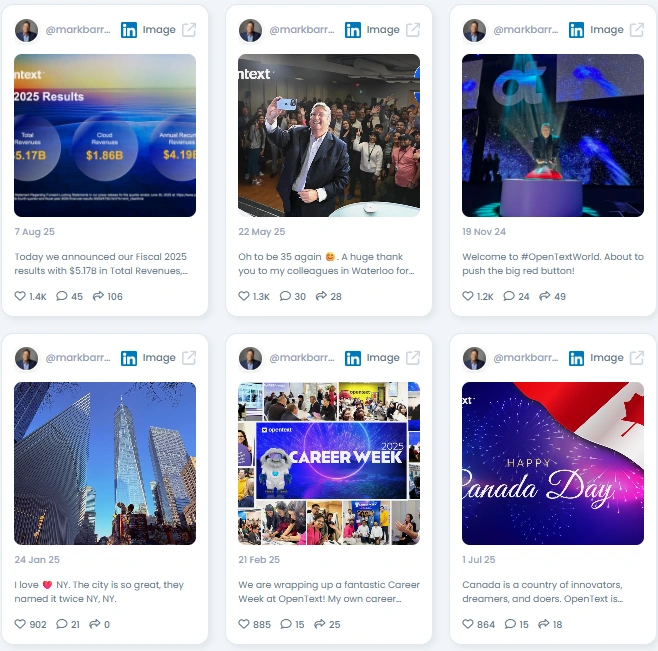658x651 pixels.
Task: Open external link on 22 May 25 post
Action: pos(413,30)
